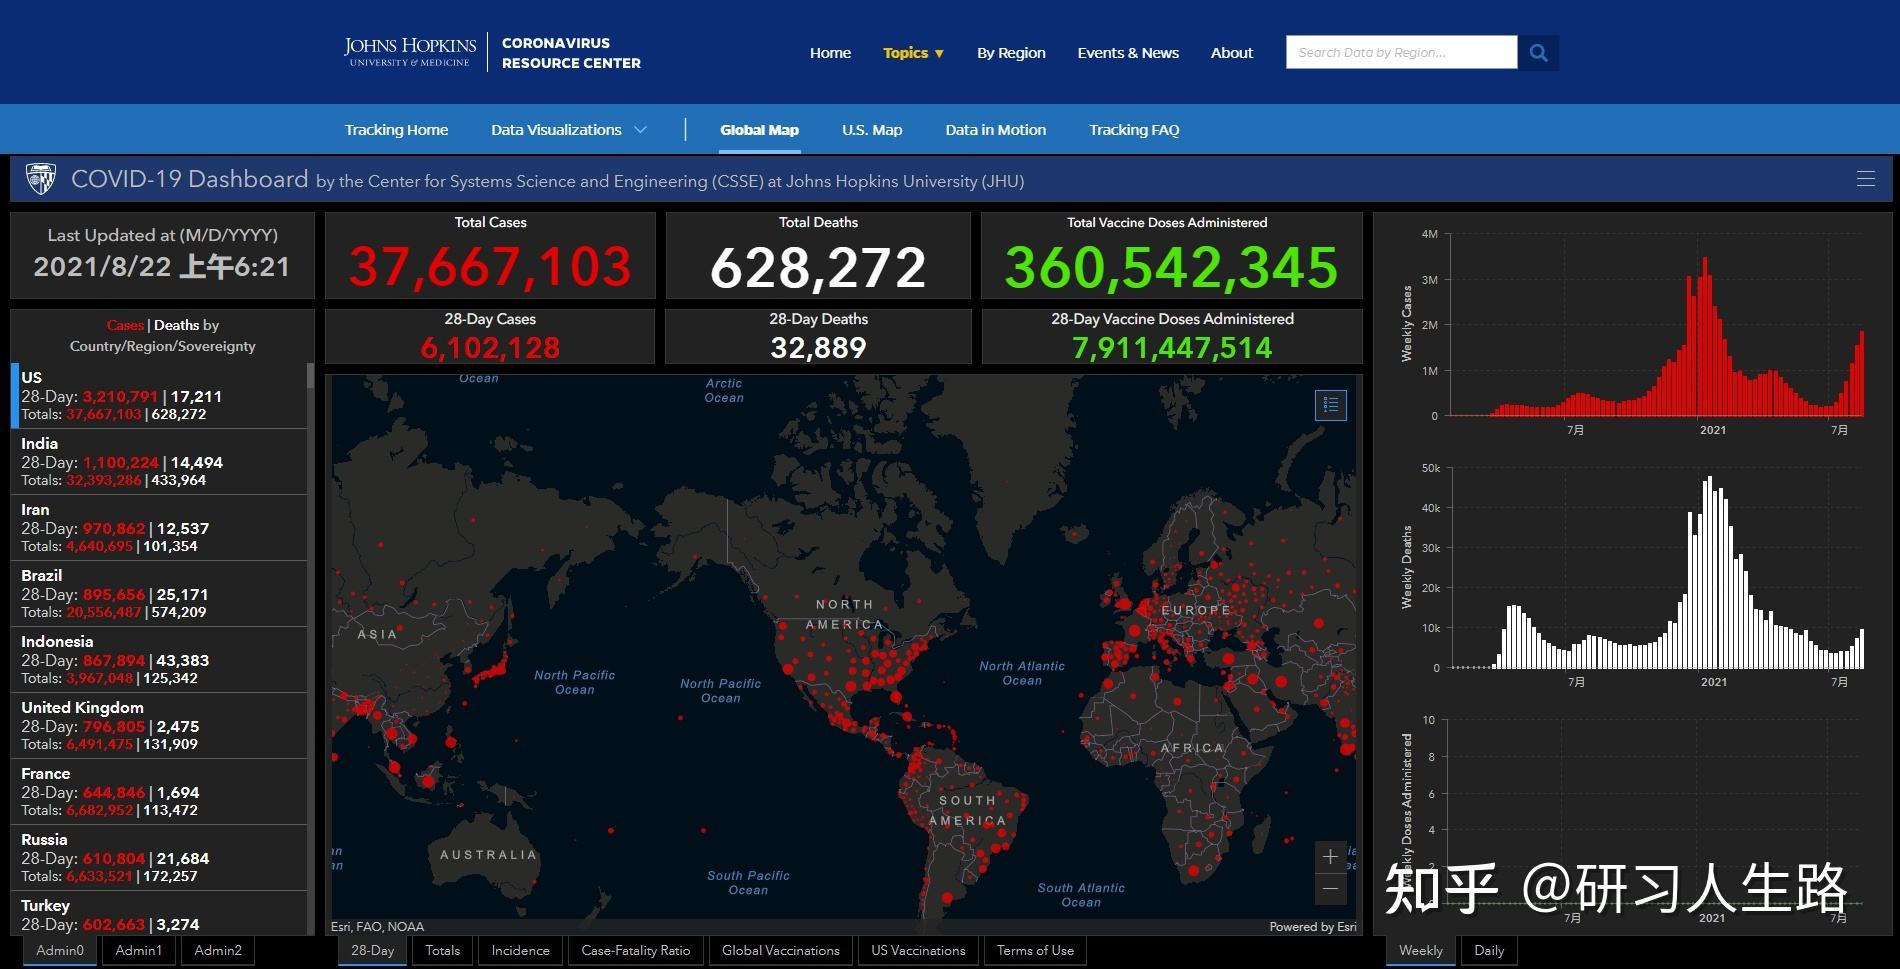Open Terms of Use tab
Viewport: 1900px width, 969px height.
click(x=1035, y=950)
